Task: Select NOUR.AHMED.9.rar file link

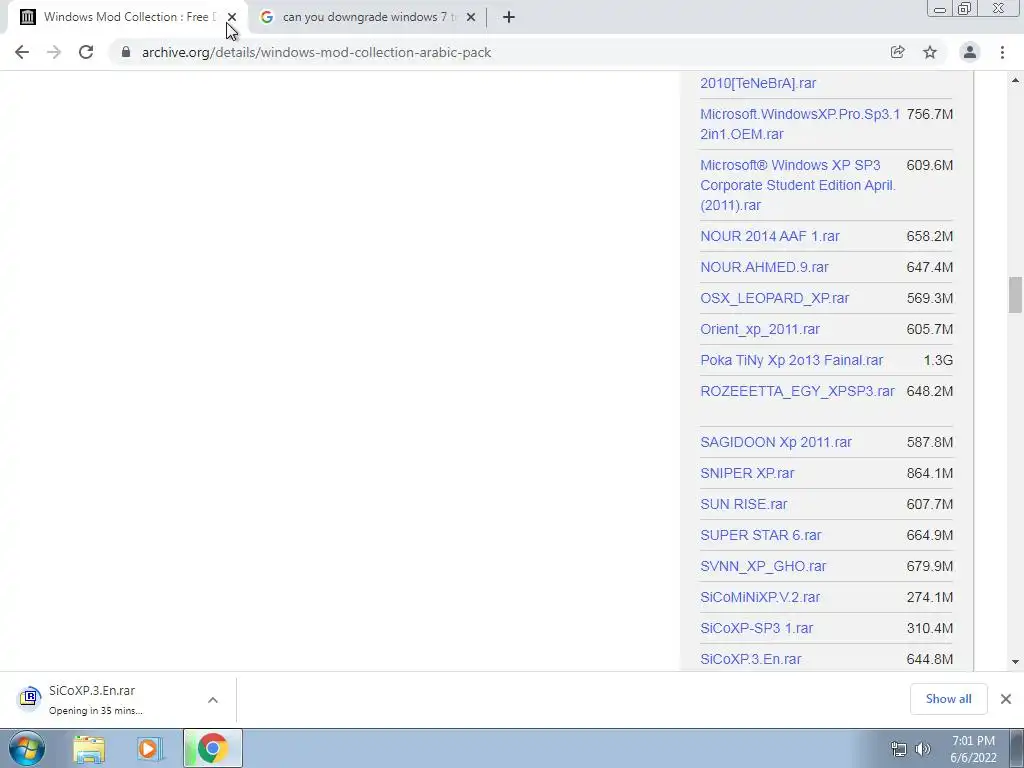Action: pos(764,267)
